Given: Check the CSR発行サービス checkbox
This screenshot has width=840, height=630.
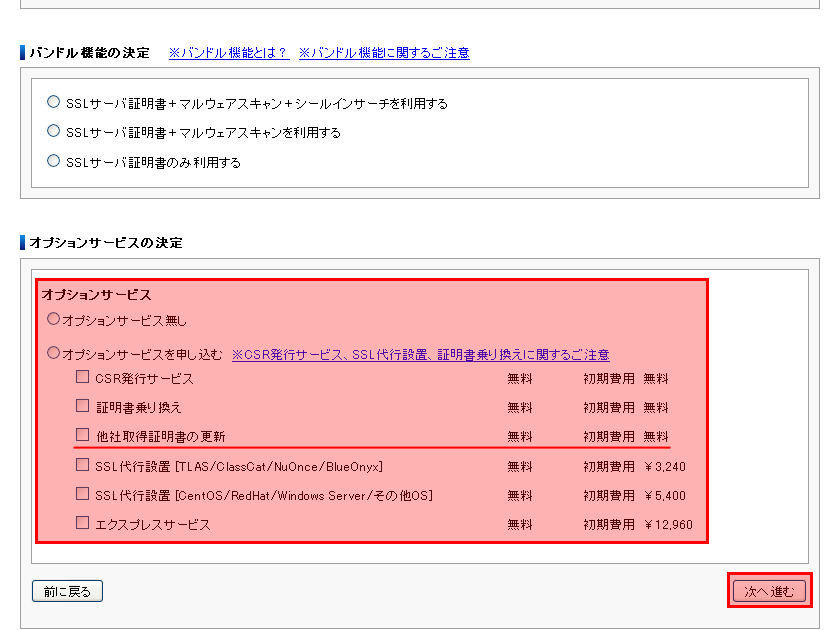Looking at the screenshot, I should click(x=82, y=377).
